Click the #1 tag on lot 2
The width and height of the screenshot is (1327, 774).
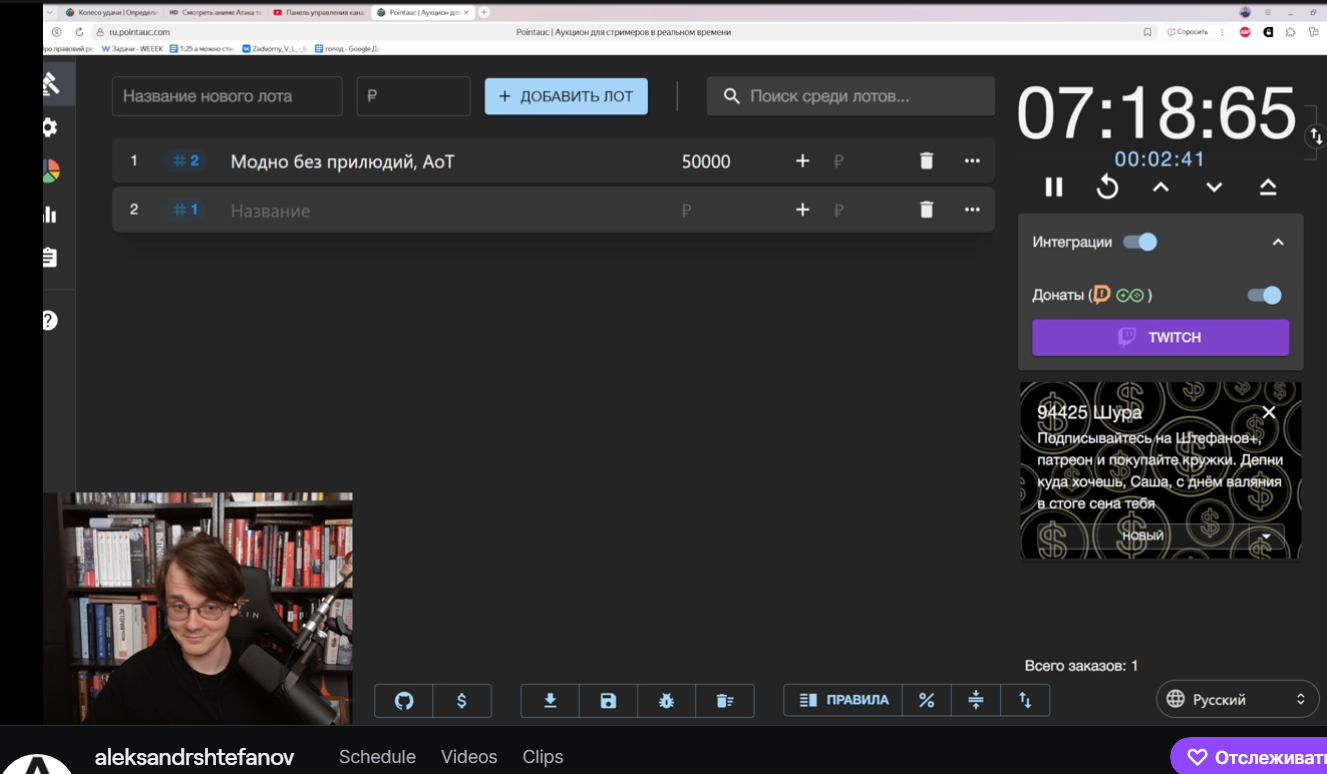(185, 210)
